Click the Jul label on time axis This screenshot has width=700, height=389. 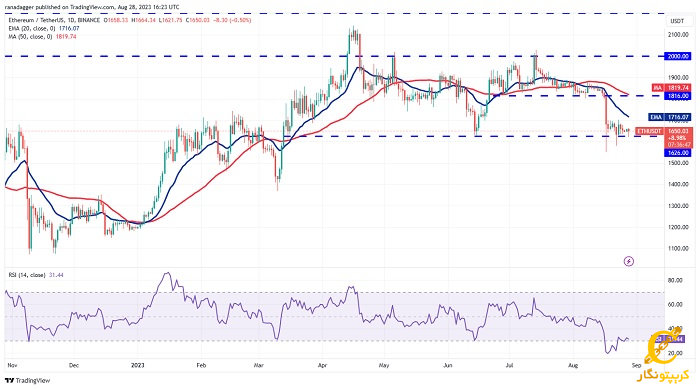(509, 365)
